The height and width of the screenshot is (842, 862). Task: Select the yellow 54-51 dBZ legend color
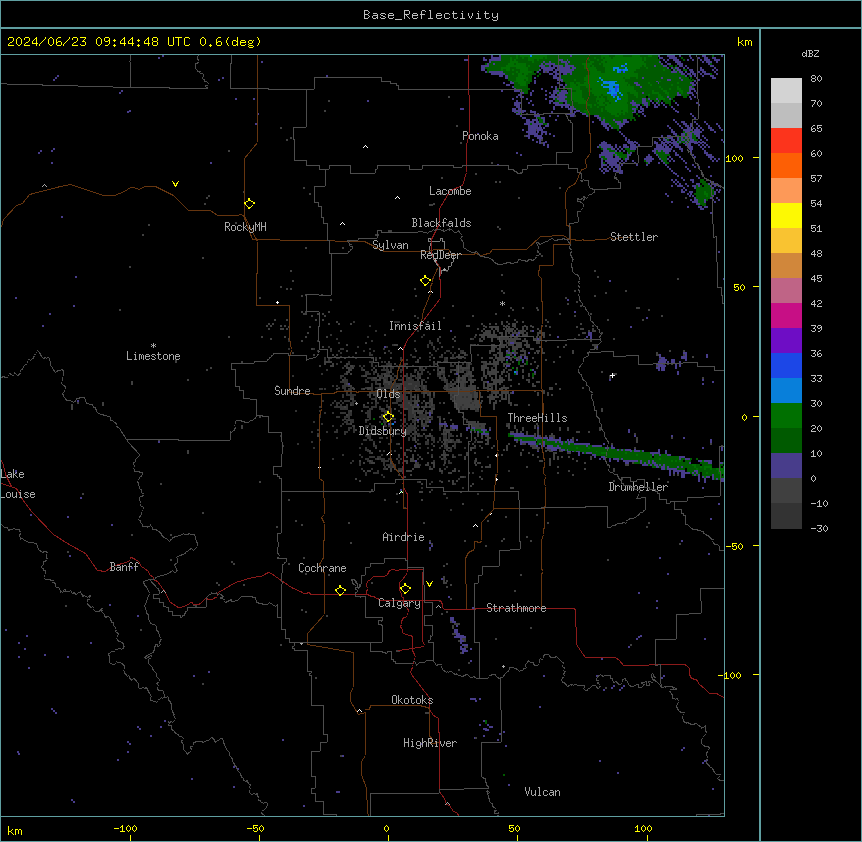pos(786,215)
